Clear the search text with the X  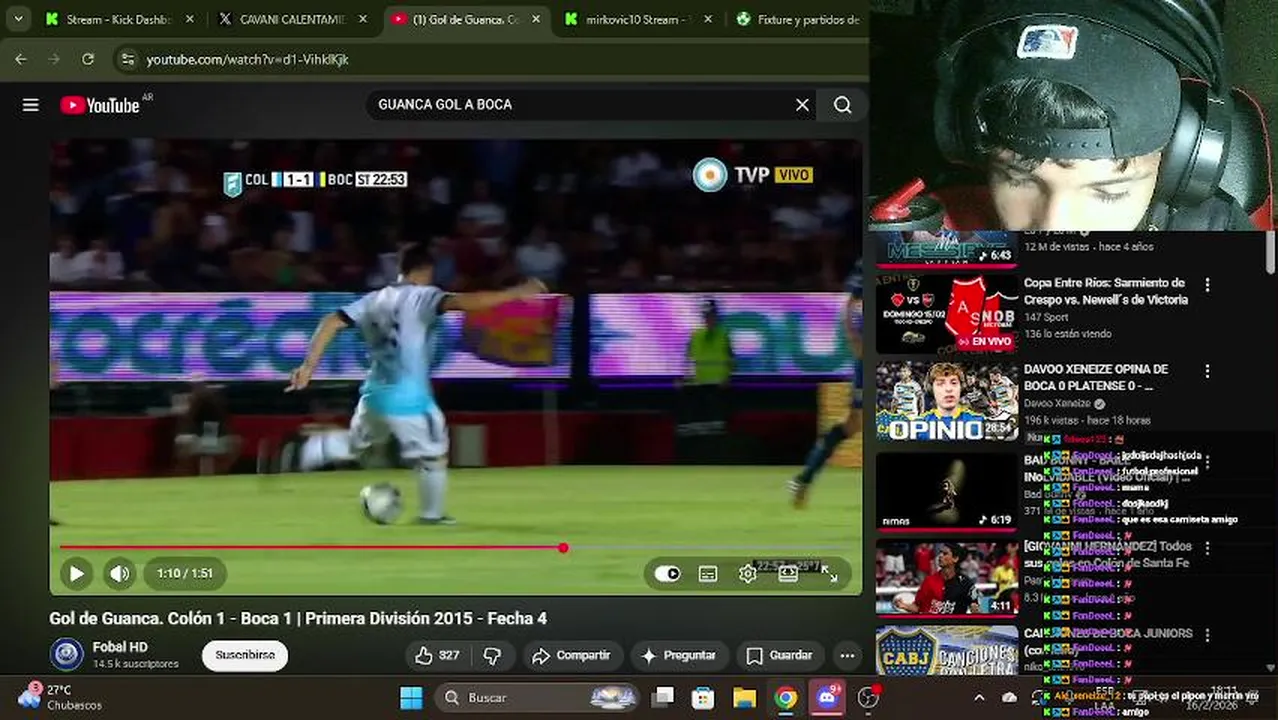[802, 105]
